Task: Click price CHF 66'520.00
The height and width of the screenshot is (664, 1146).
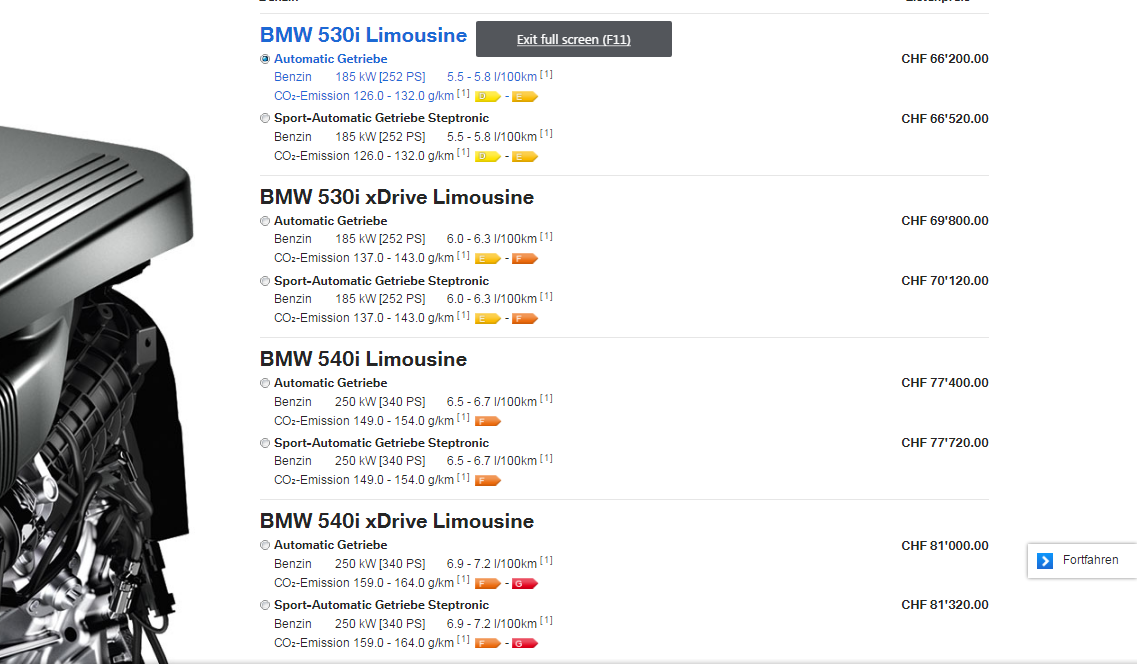Action: click(945, 119)
